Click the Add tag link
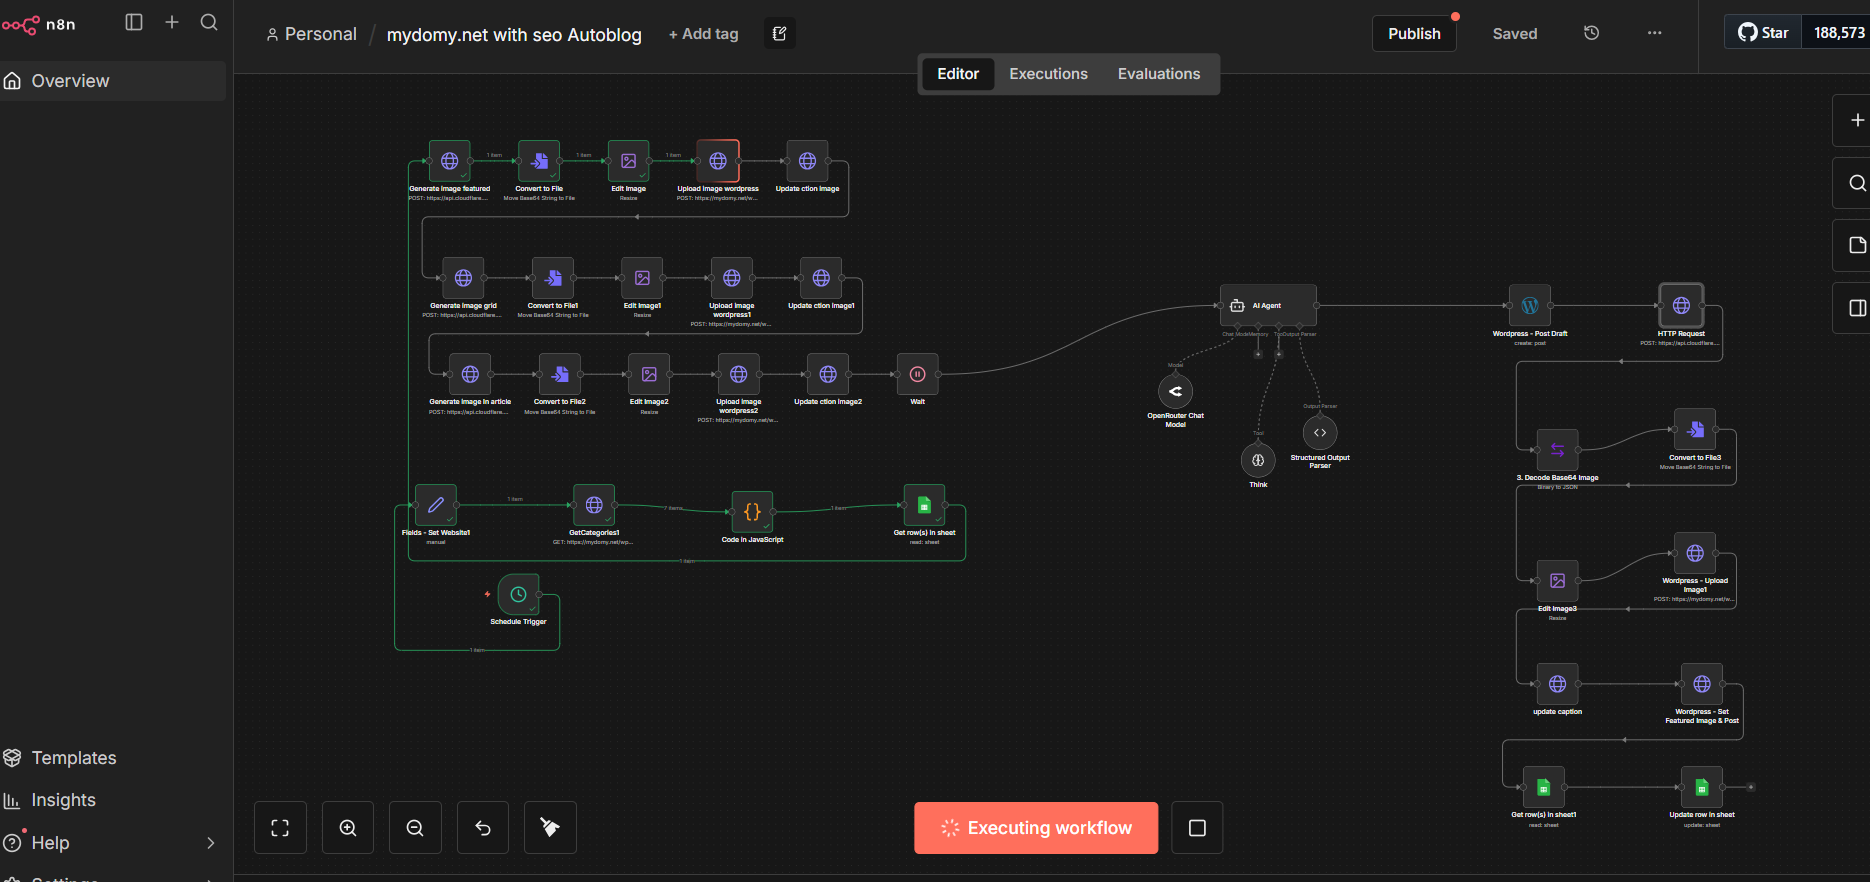The height and width of the screenshot is (882, 1870). [704, 34]
